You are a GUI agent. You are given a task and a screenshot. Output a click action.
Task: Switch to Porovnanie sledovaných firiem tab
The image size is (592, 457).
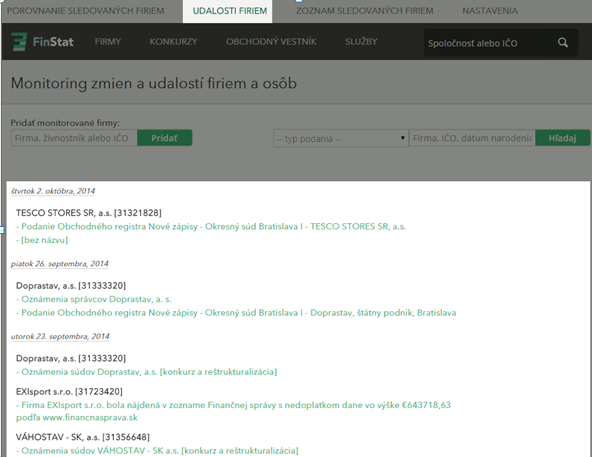pos(85,11)
